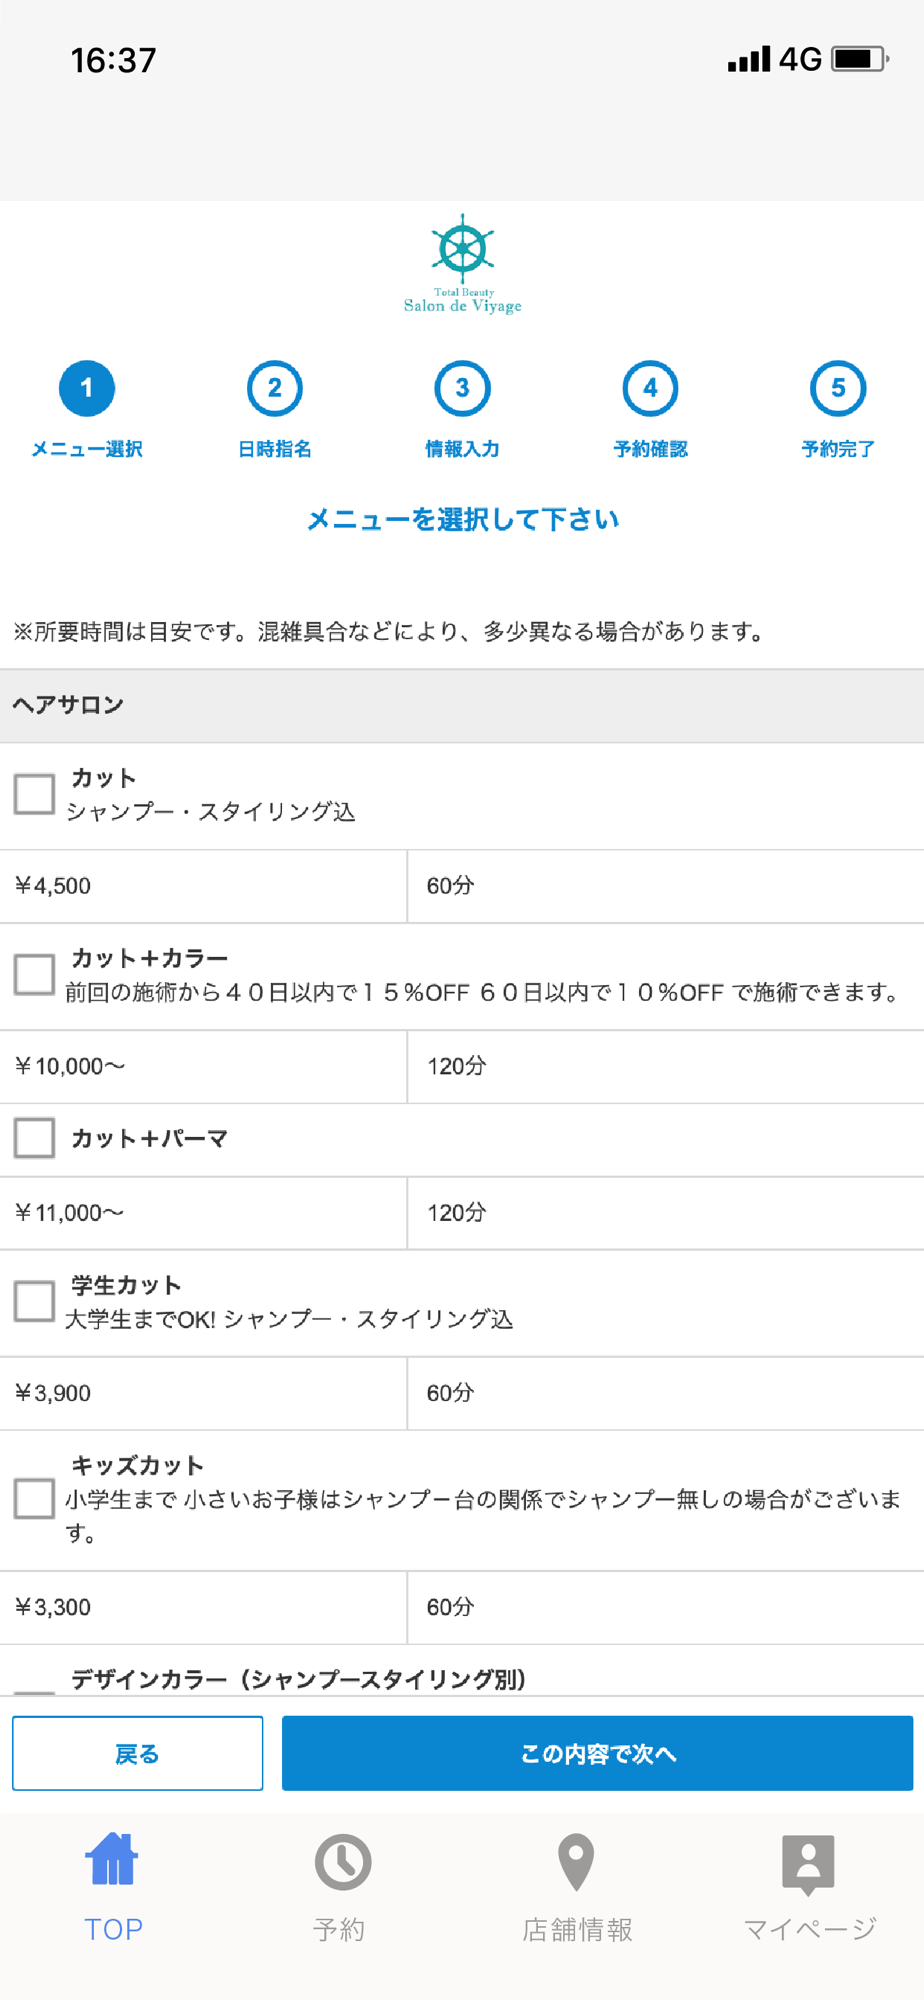
Task: Tap the TOP home icon
Action: coord(112,1861)
